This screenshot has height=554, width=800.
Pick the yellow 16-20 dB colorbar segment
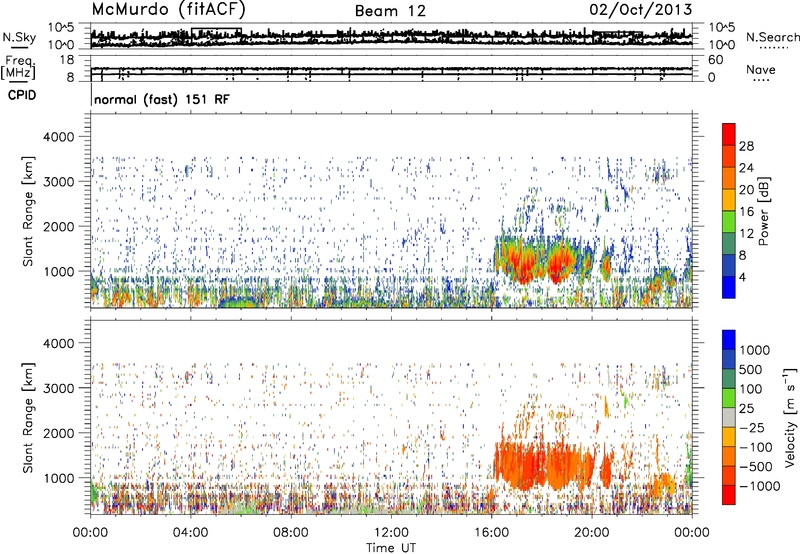coord(729,200)
